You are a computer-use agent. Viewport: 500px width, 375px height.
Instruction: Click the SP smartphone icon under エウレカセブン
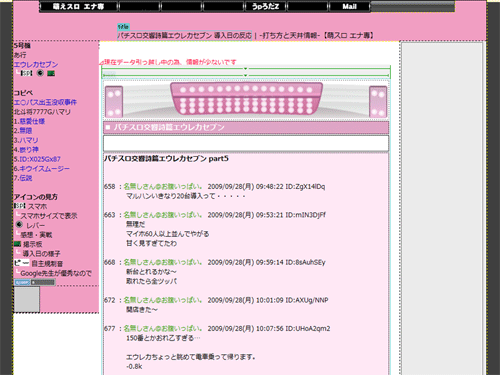27,73
